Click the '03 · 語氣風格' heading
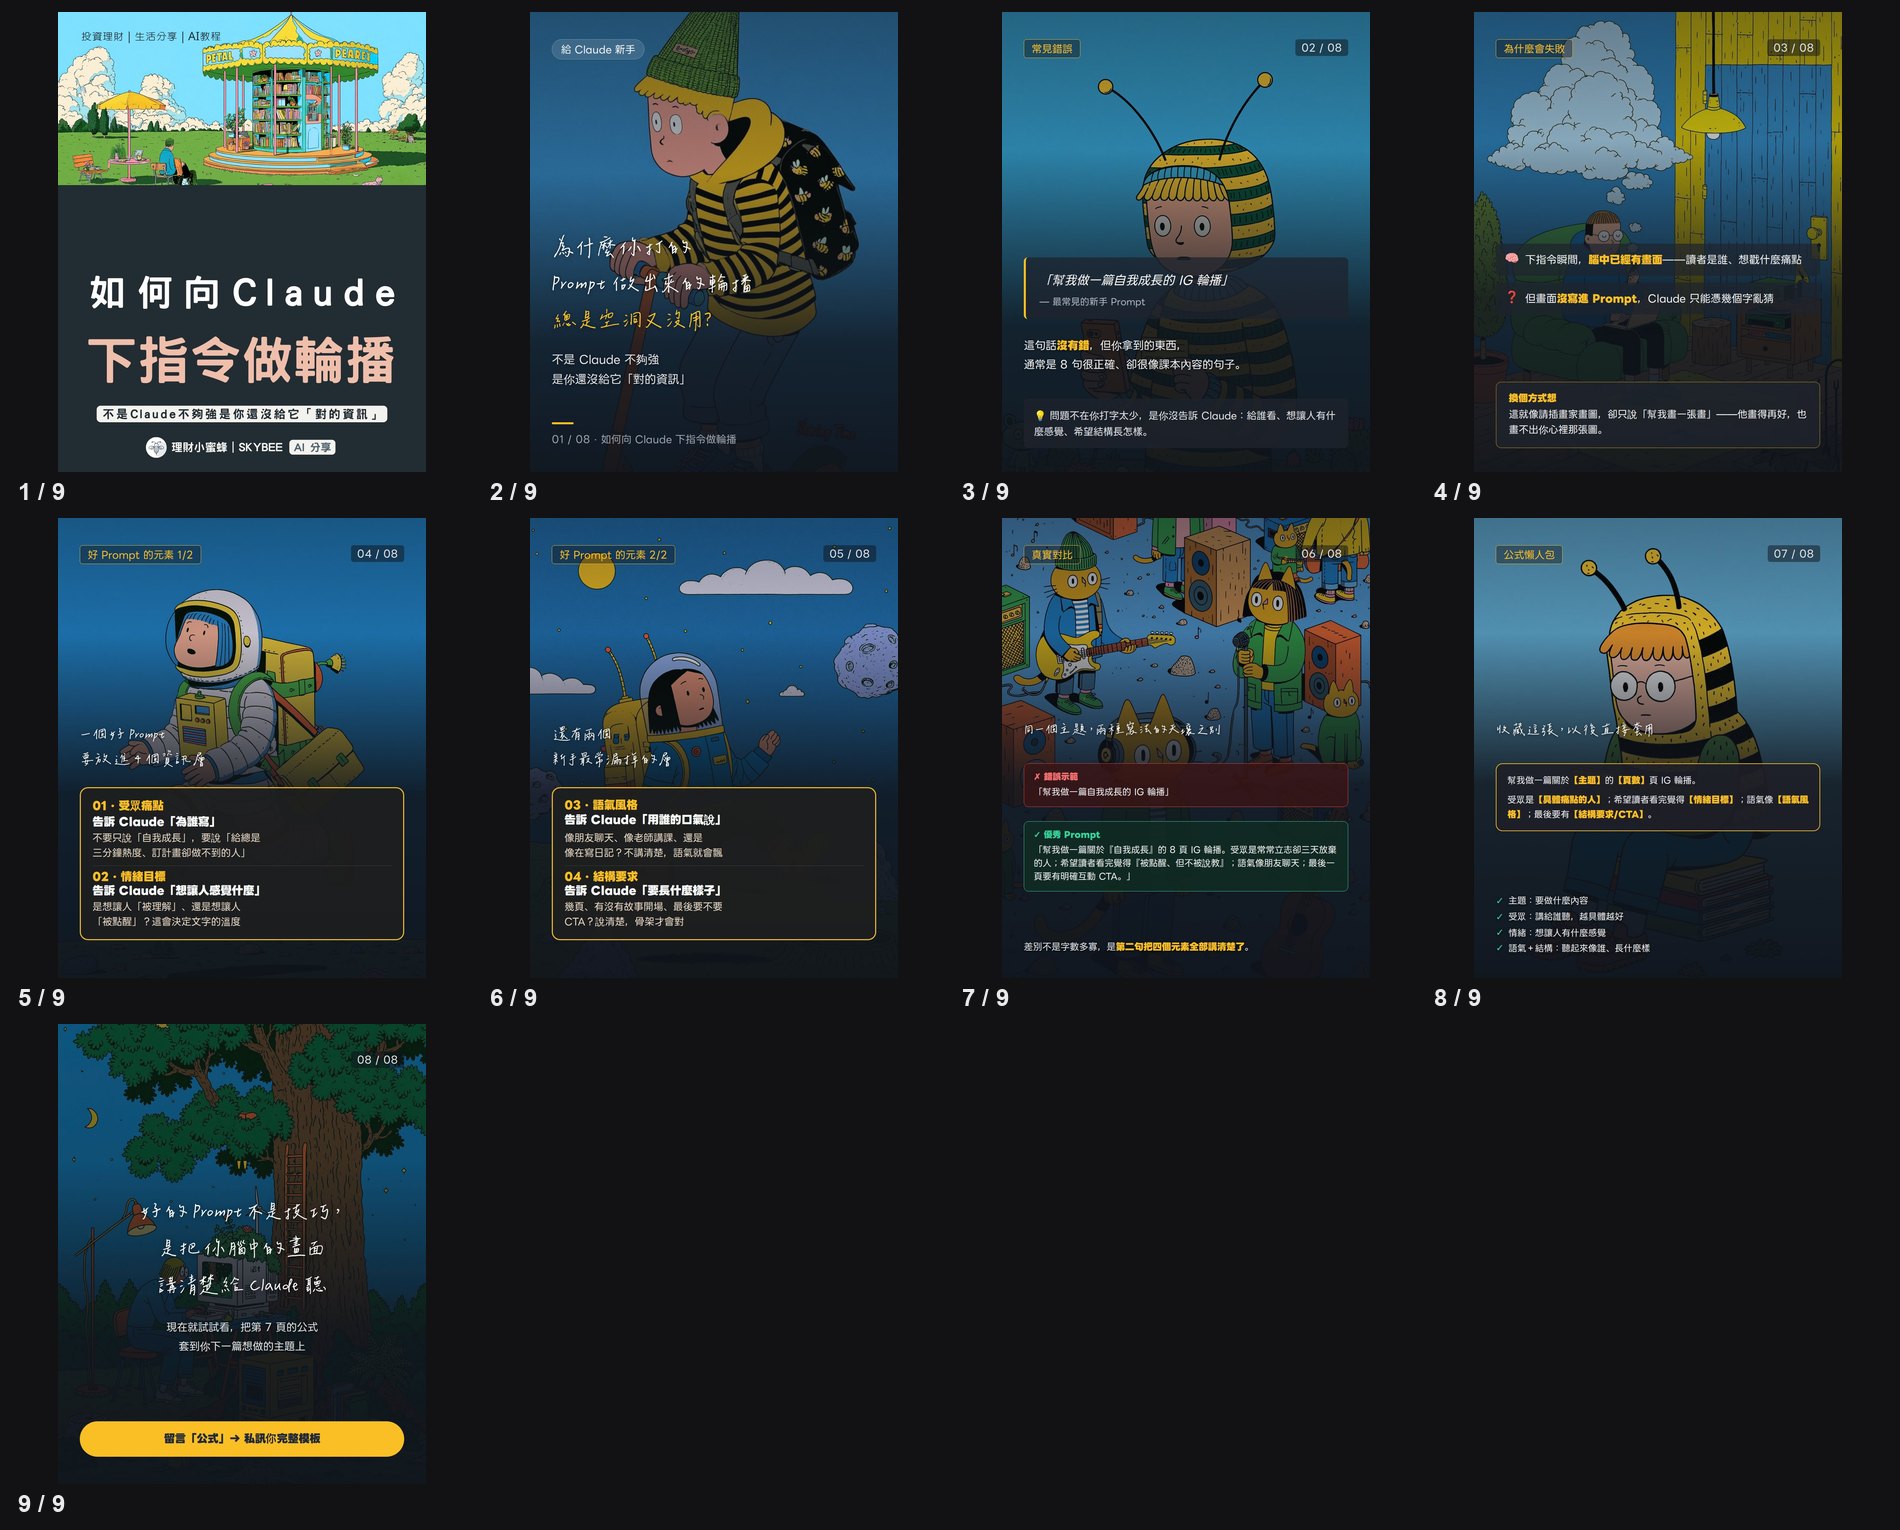 click(601, 805)
